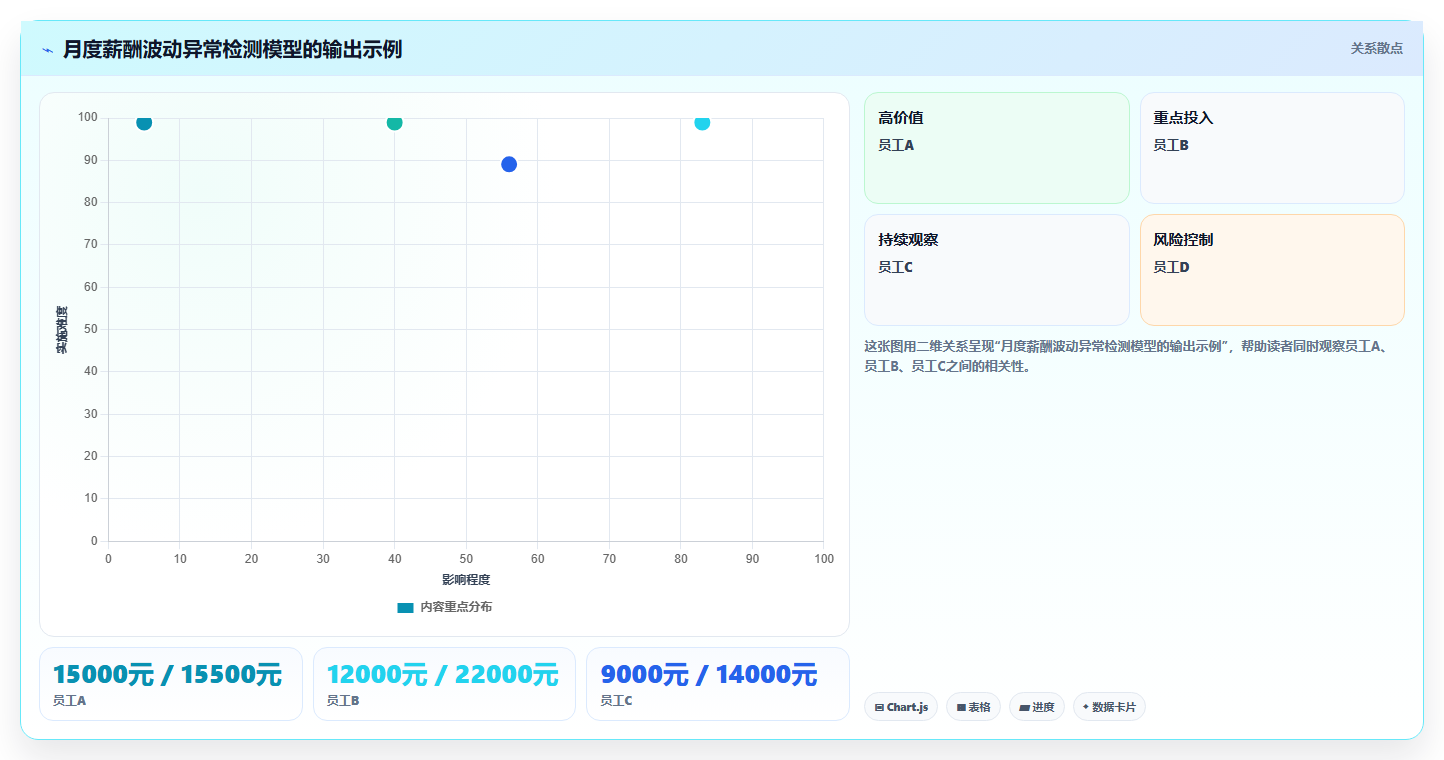Image resolution: width=1444 pixels, height=760 pixels.
Task: Click the x-axis tick label 50
Action: click(466, 559)
